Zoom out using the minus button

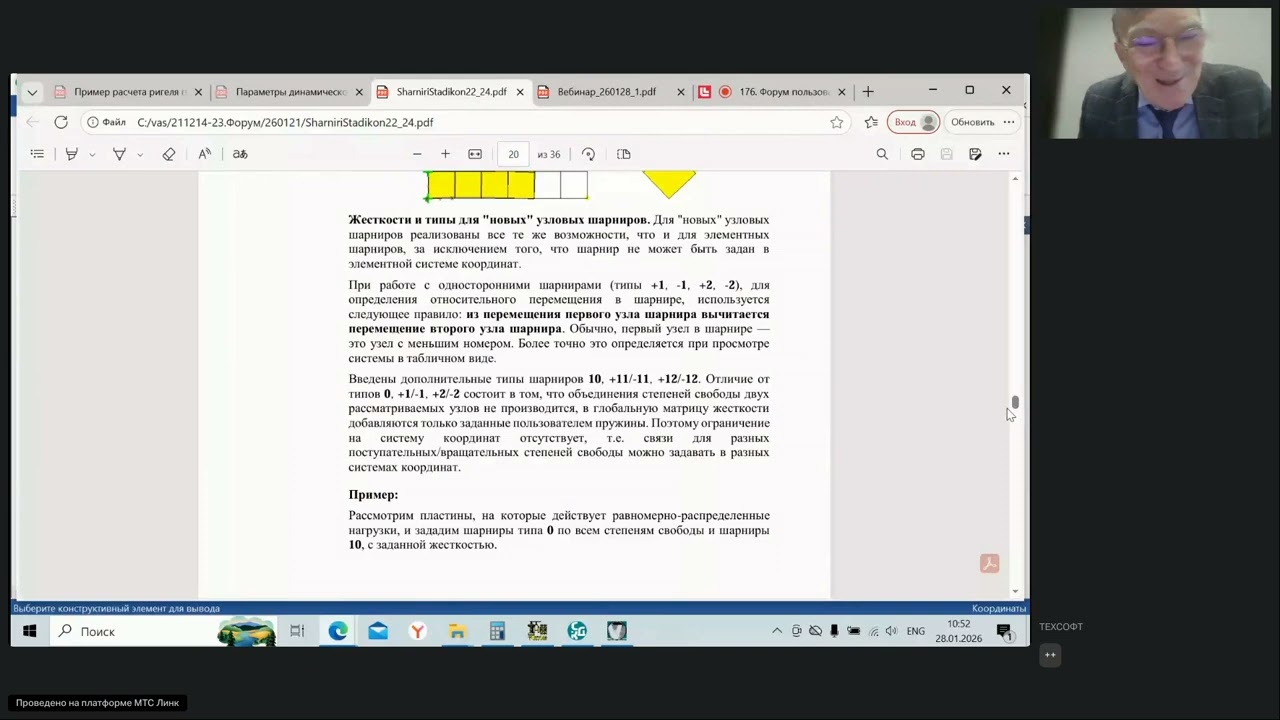pos(417,154)
